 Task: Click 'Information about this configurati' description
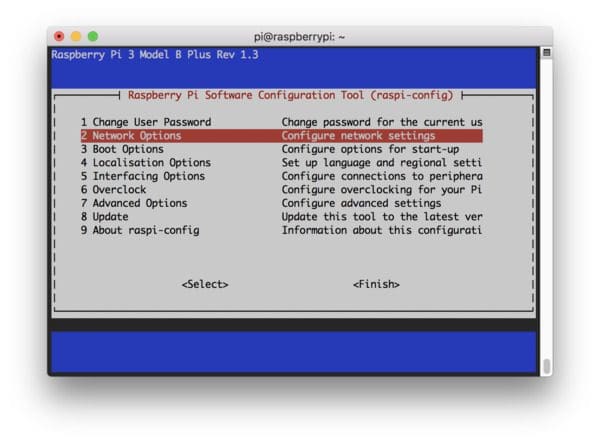(x=382, y=230)
